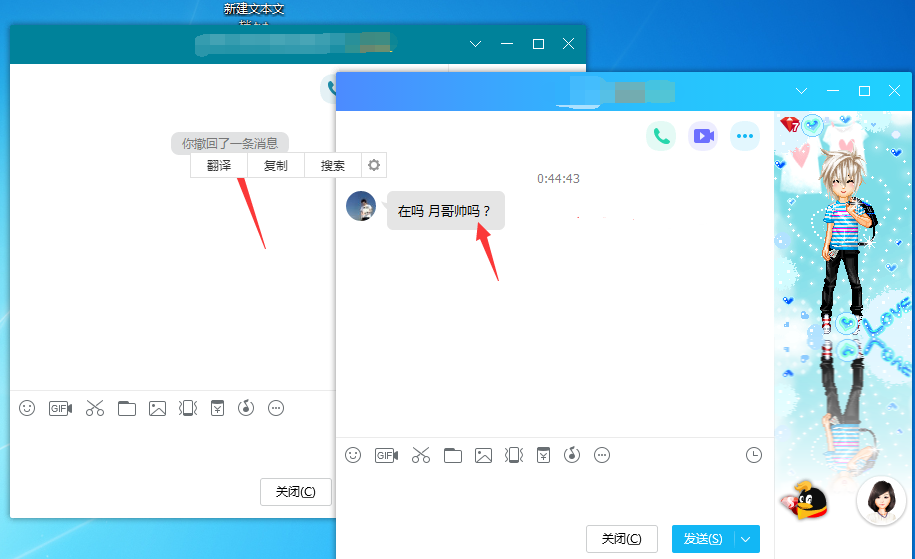Click the message bubble 在吗 月哥帅吗？
Viewport: 915px width, 559px height.
click(x=446, y=211)
